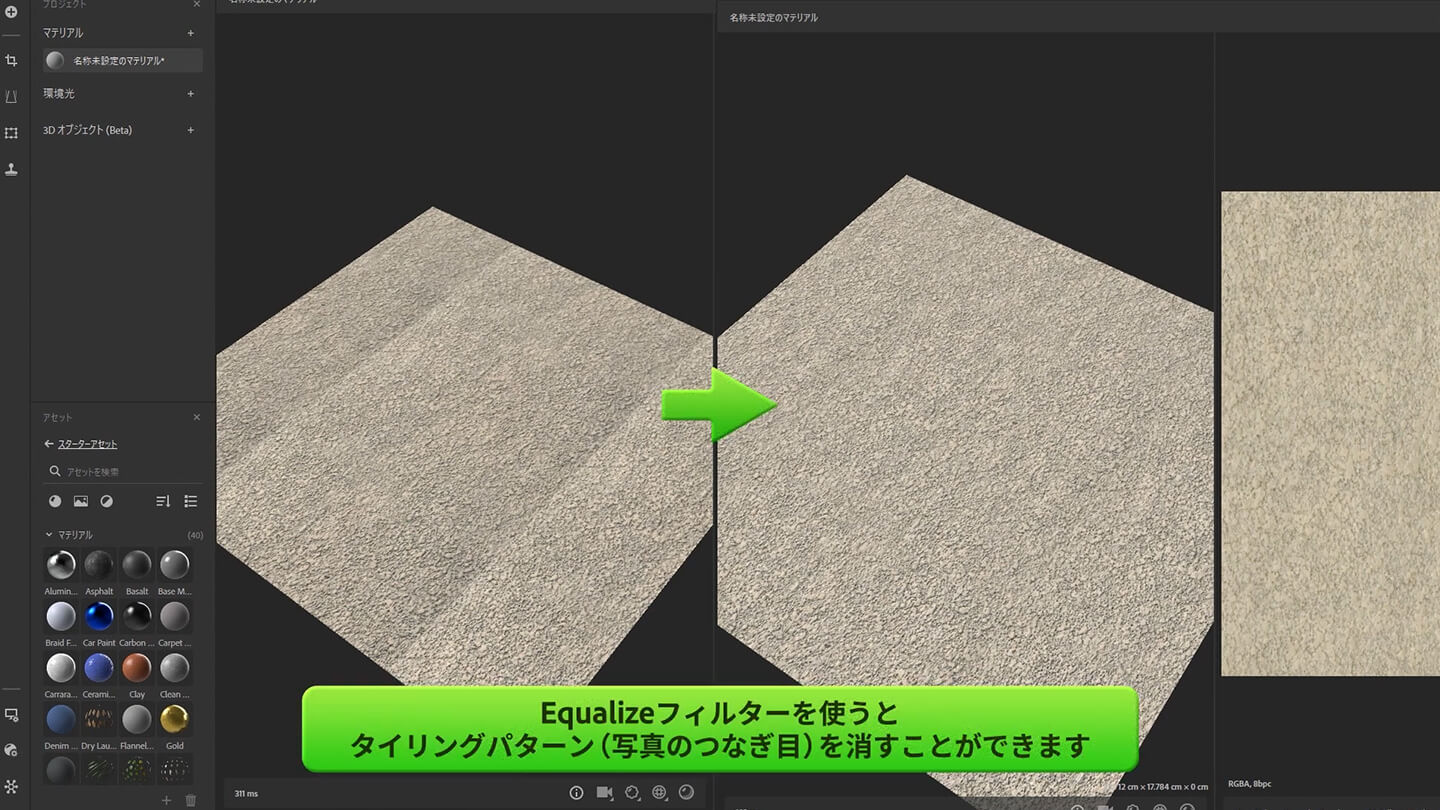The height and width of the screenshot is (810, 1440).
Task: Click the plus icon at the asset panel bottom
Action: [166, 800]
